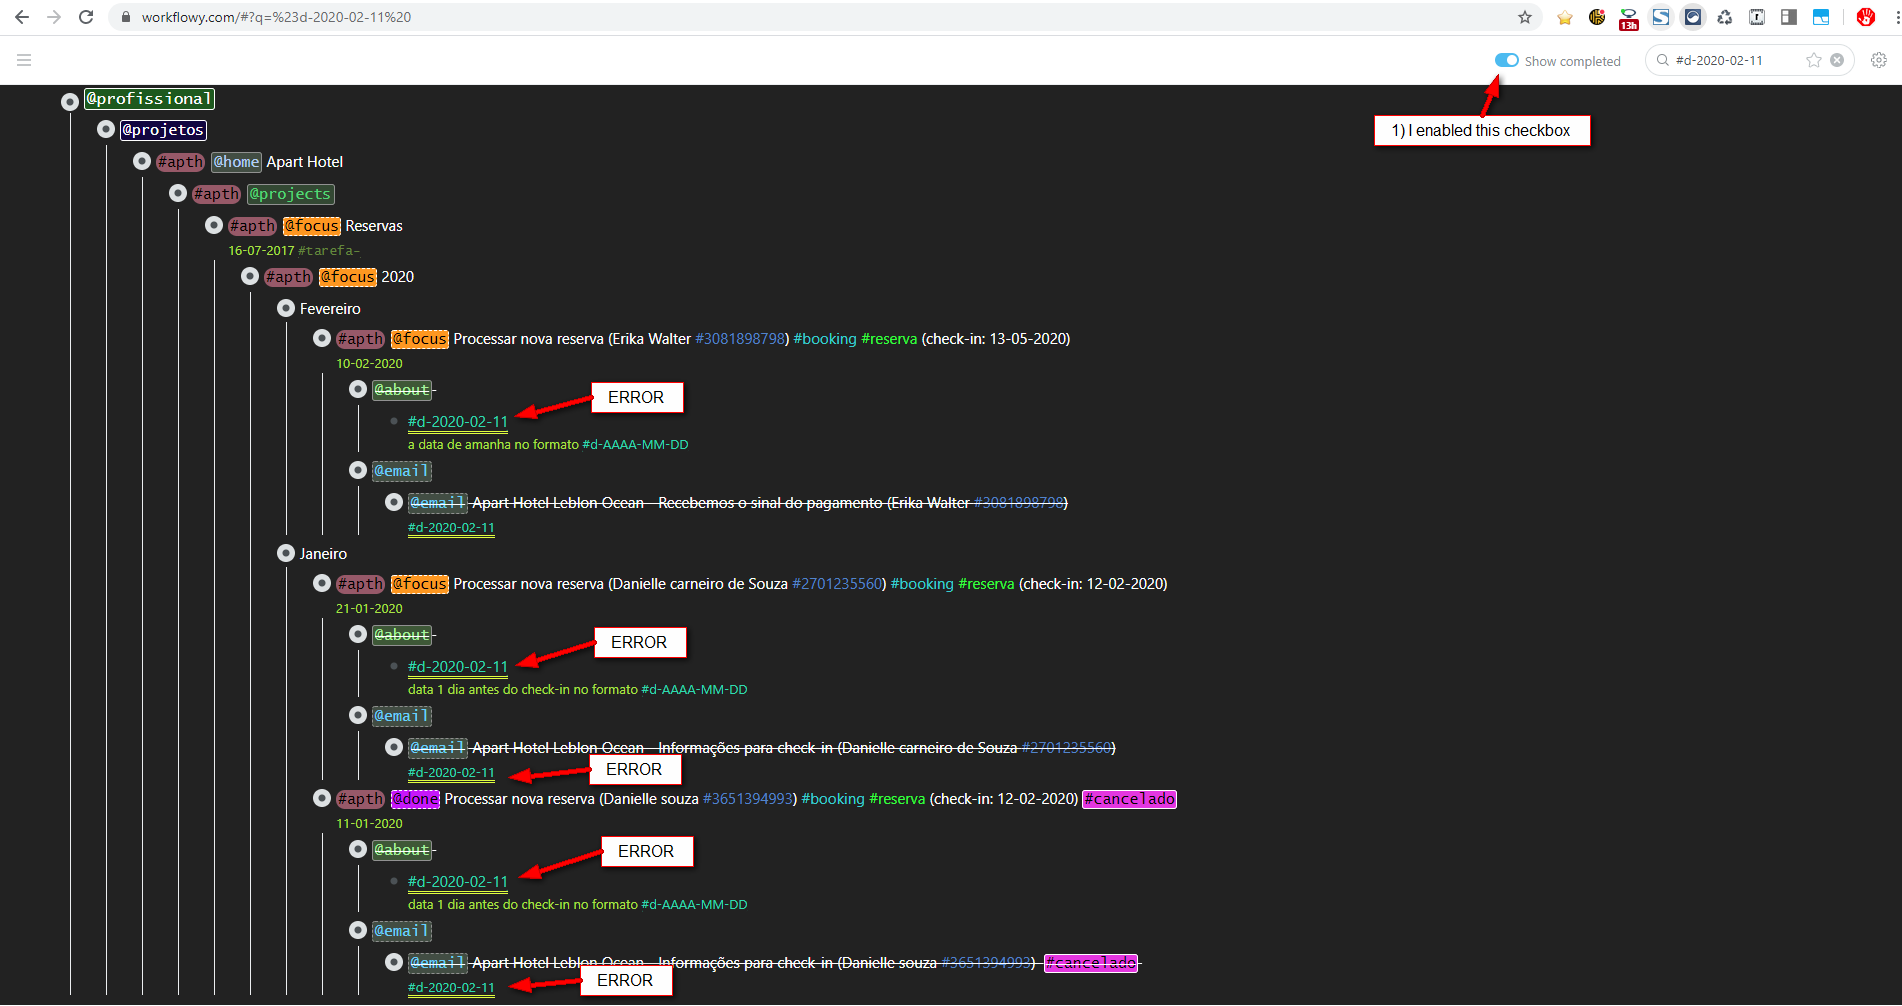Click the blue S extension icon

click(x=1661, y=17)
